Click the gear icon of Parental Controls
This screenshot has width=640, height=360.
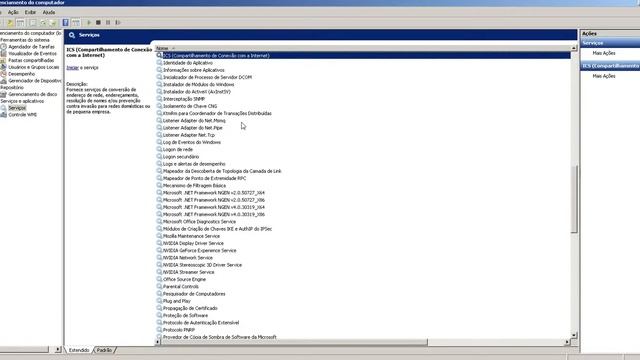point(159,286)
